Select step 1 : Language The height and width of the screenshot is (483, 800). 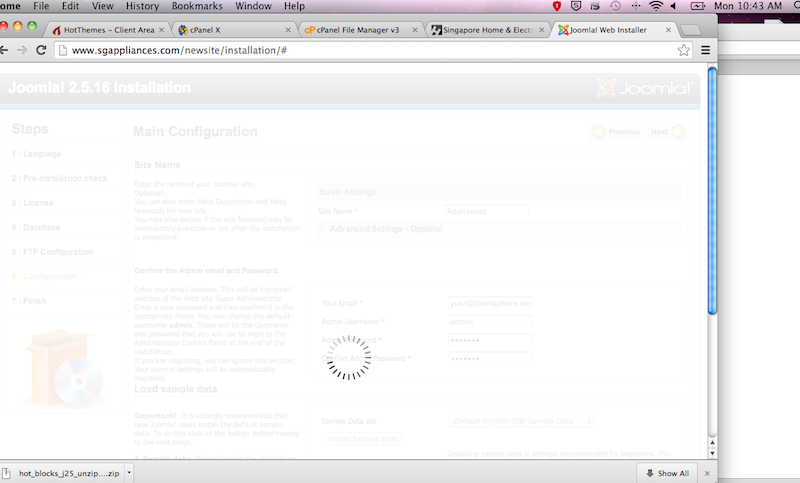click(36, 154)
